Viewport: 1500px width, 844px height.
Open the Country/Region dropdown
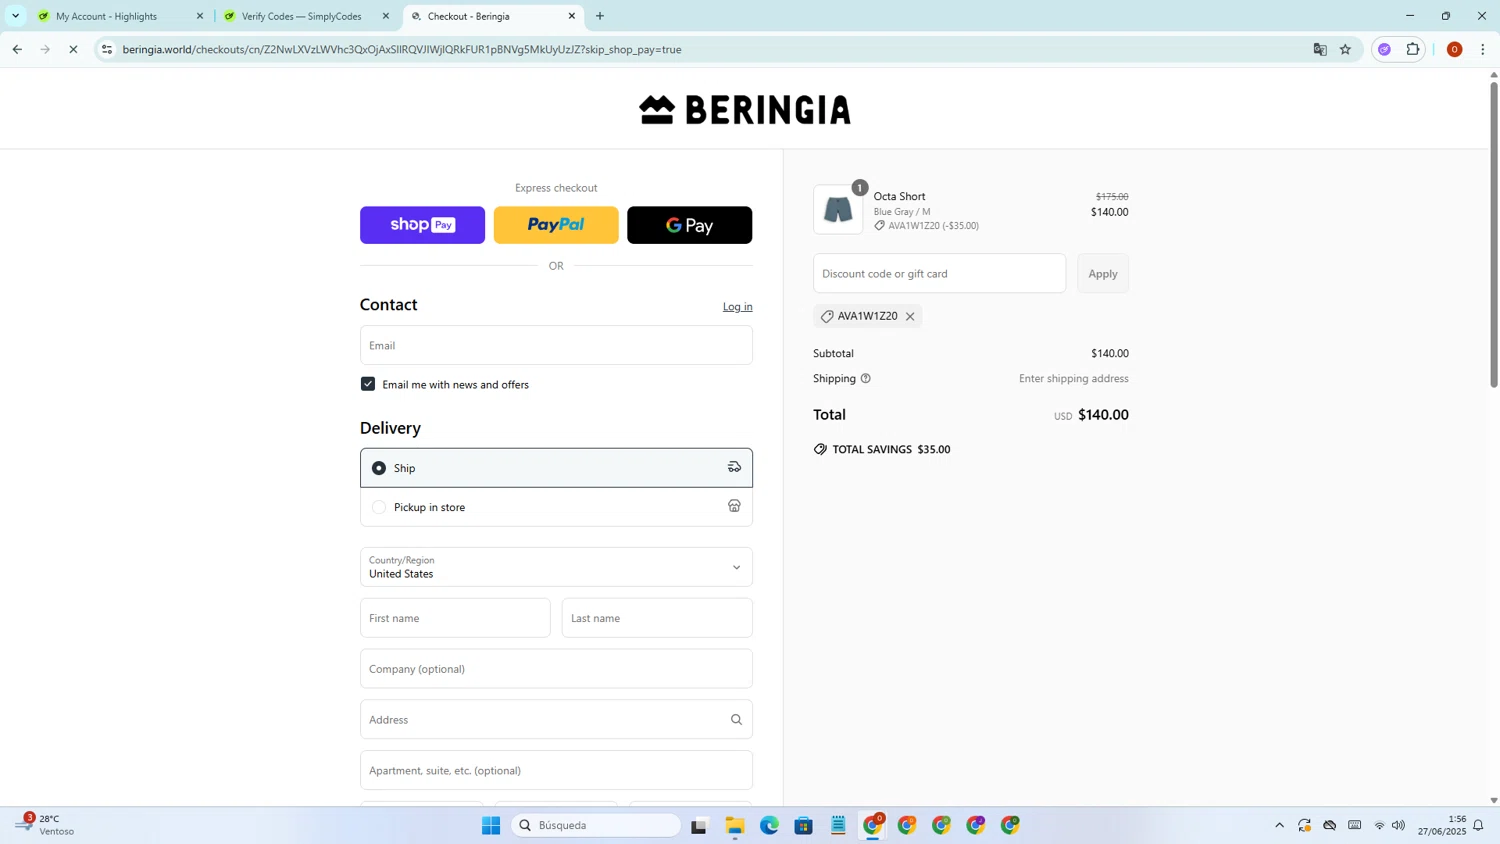(x=556, y=567)
